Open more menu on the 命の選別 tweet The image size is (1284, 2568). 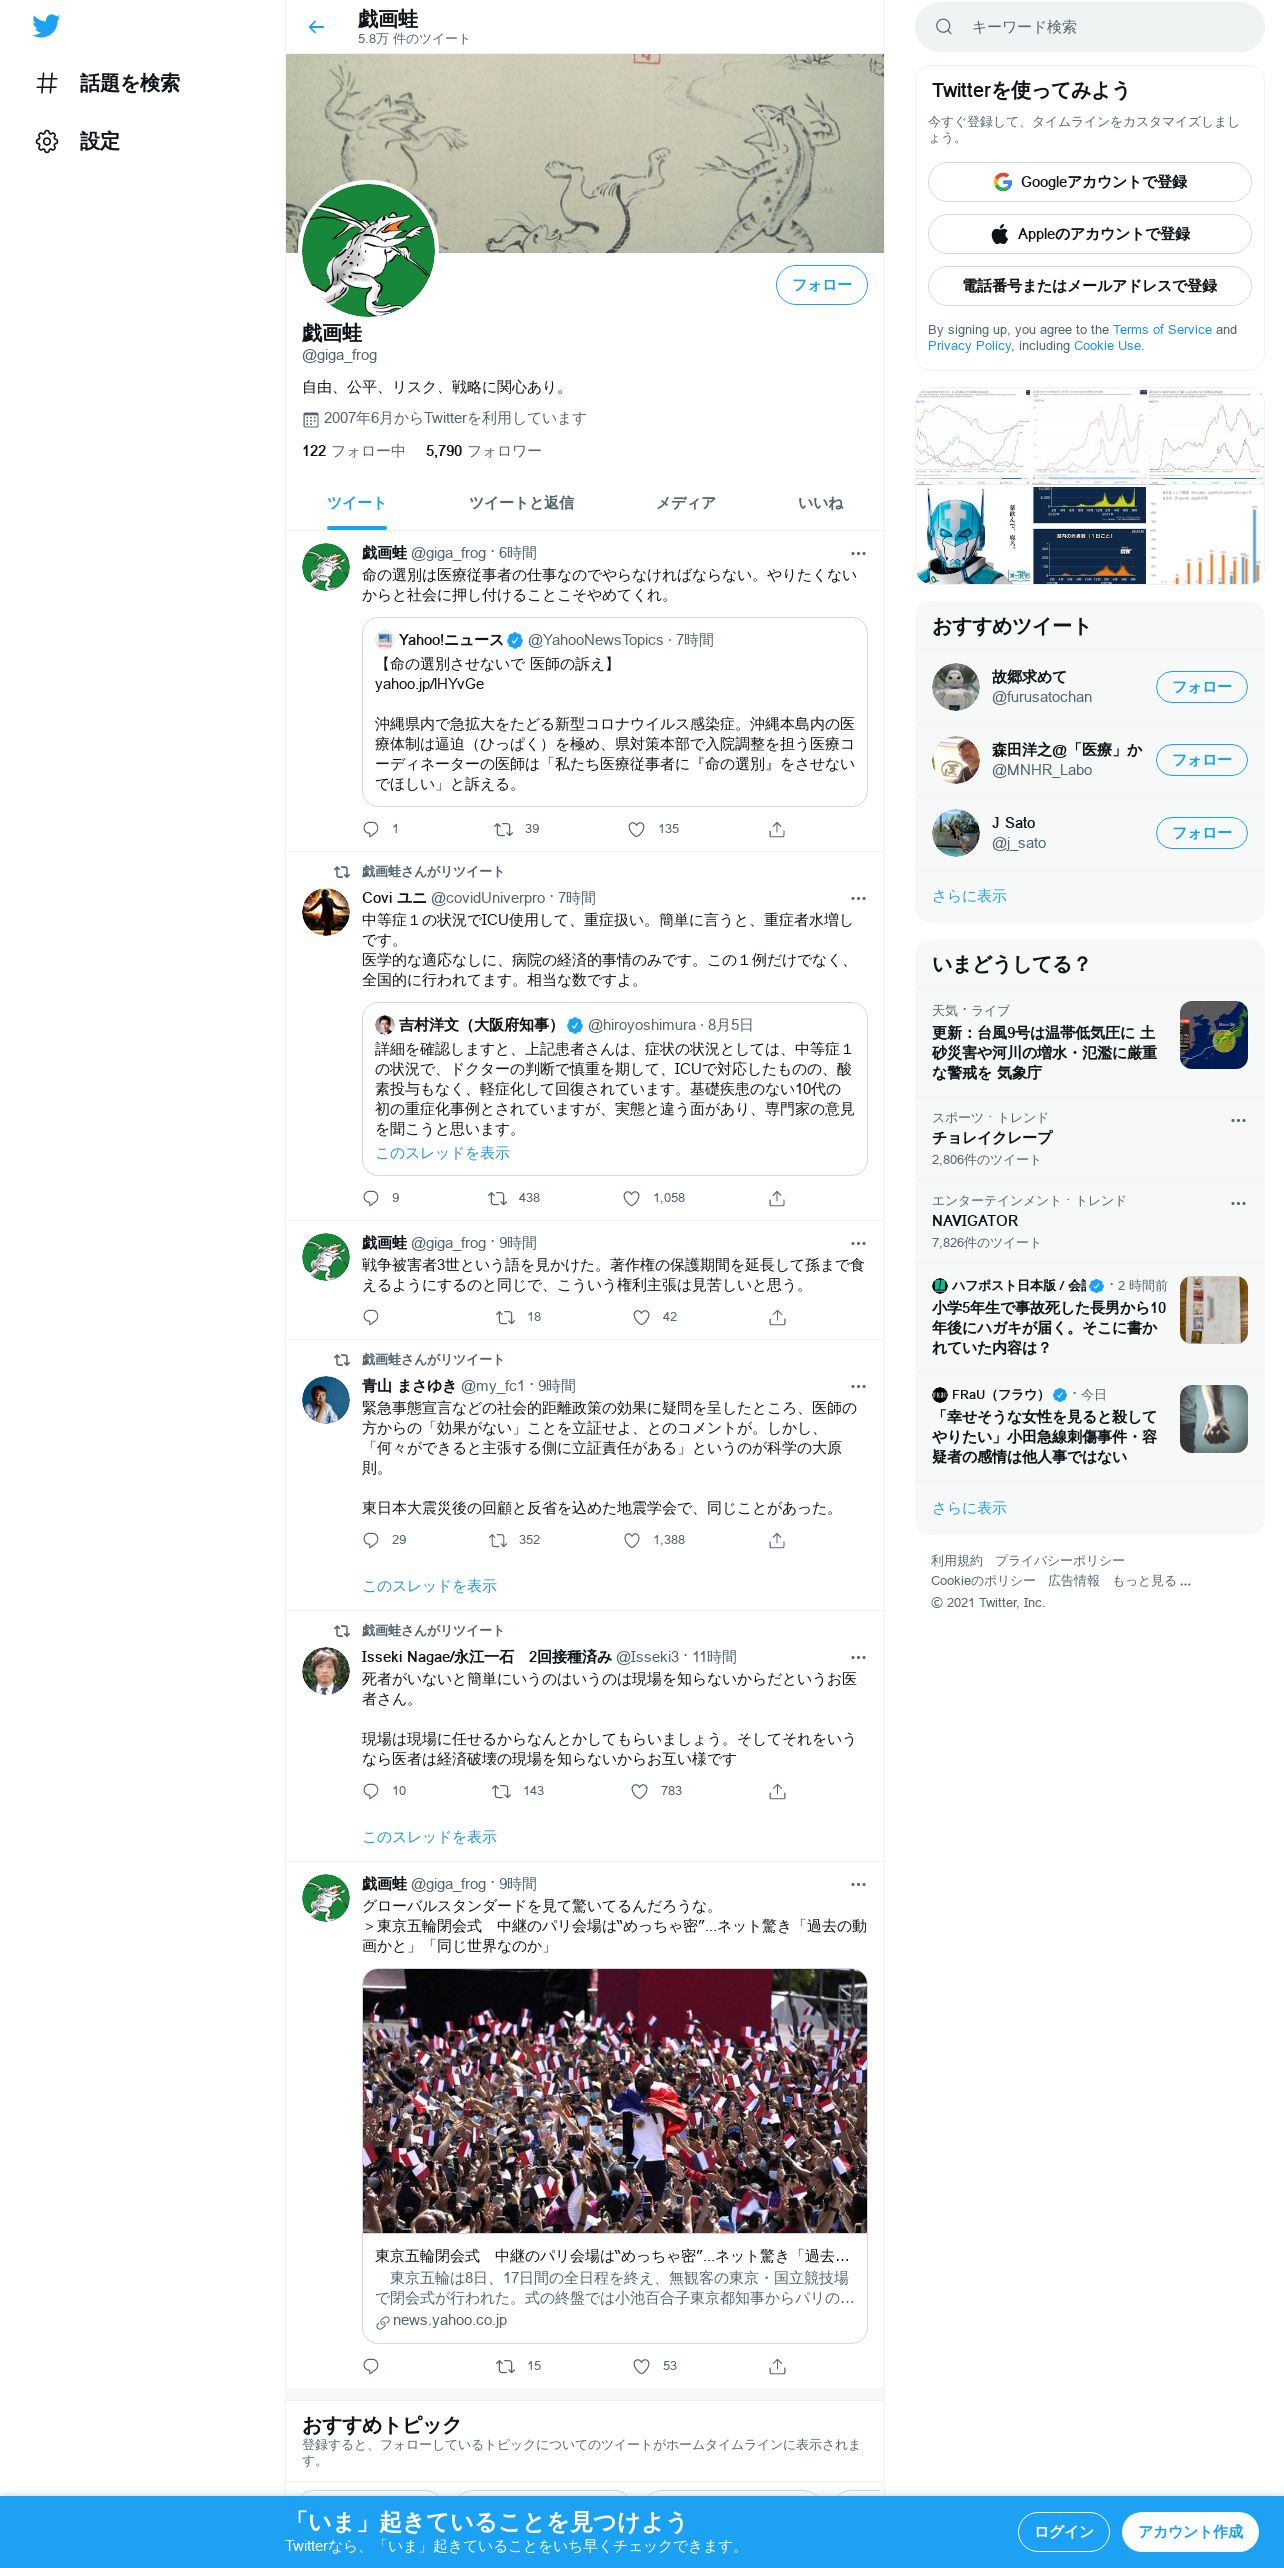click(858, 553)
